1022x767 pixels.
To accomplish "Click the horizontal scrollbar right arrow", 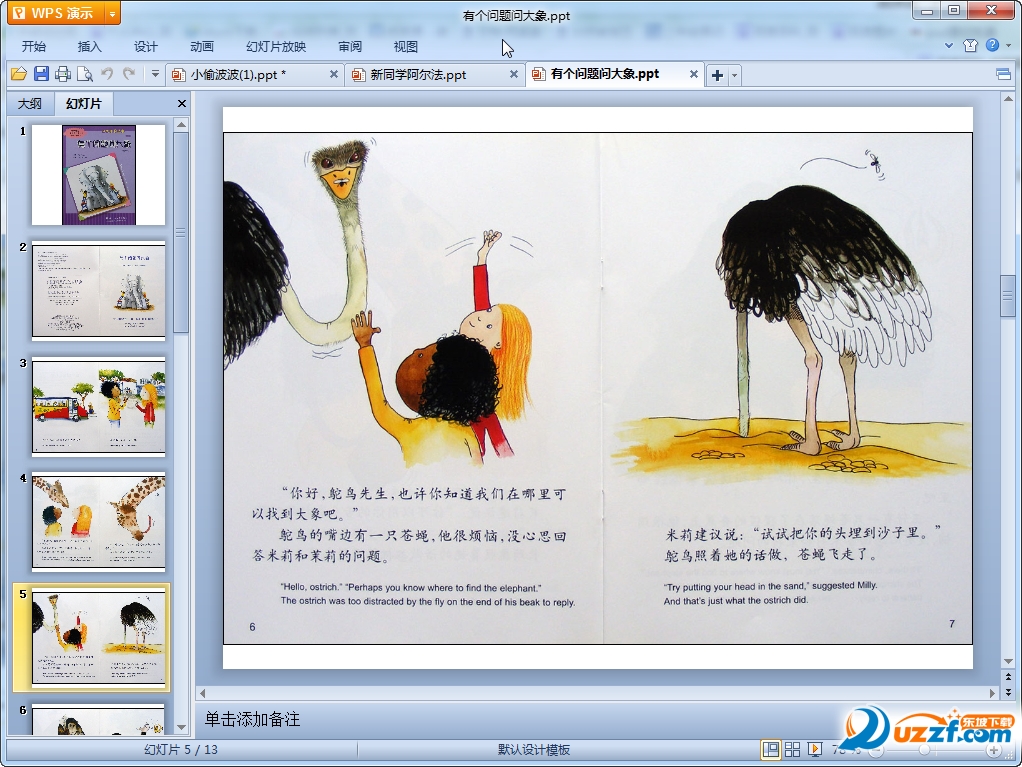I will click(x=993, y=693).
